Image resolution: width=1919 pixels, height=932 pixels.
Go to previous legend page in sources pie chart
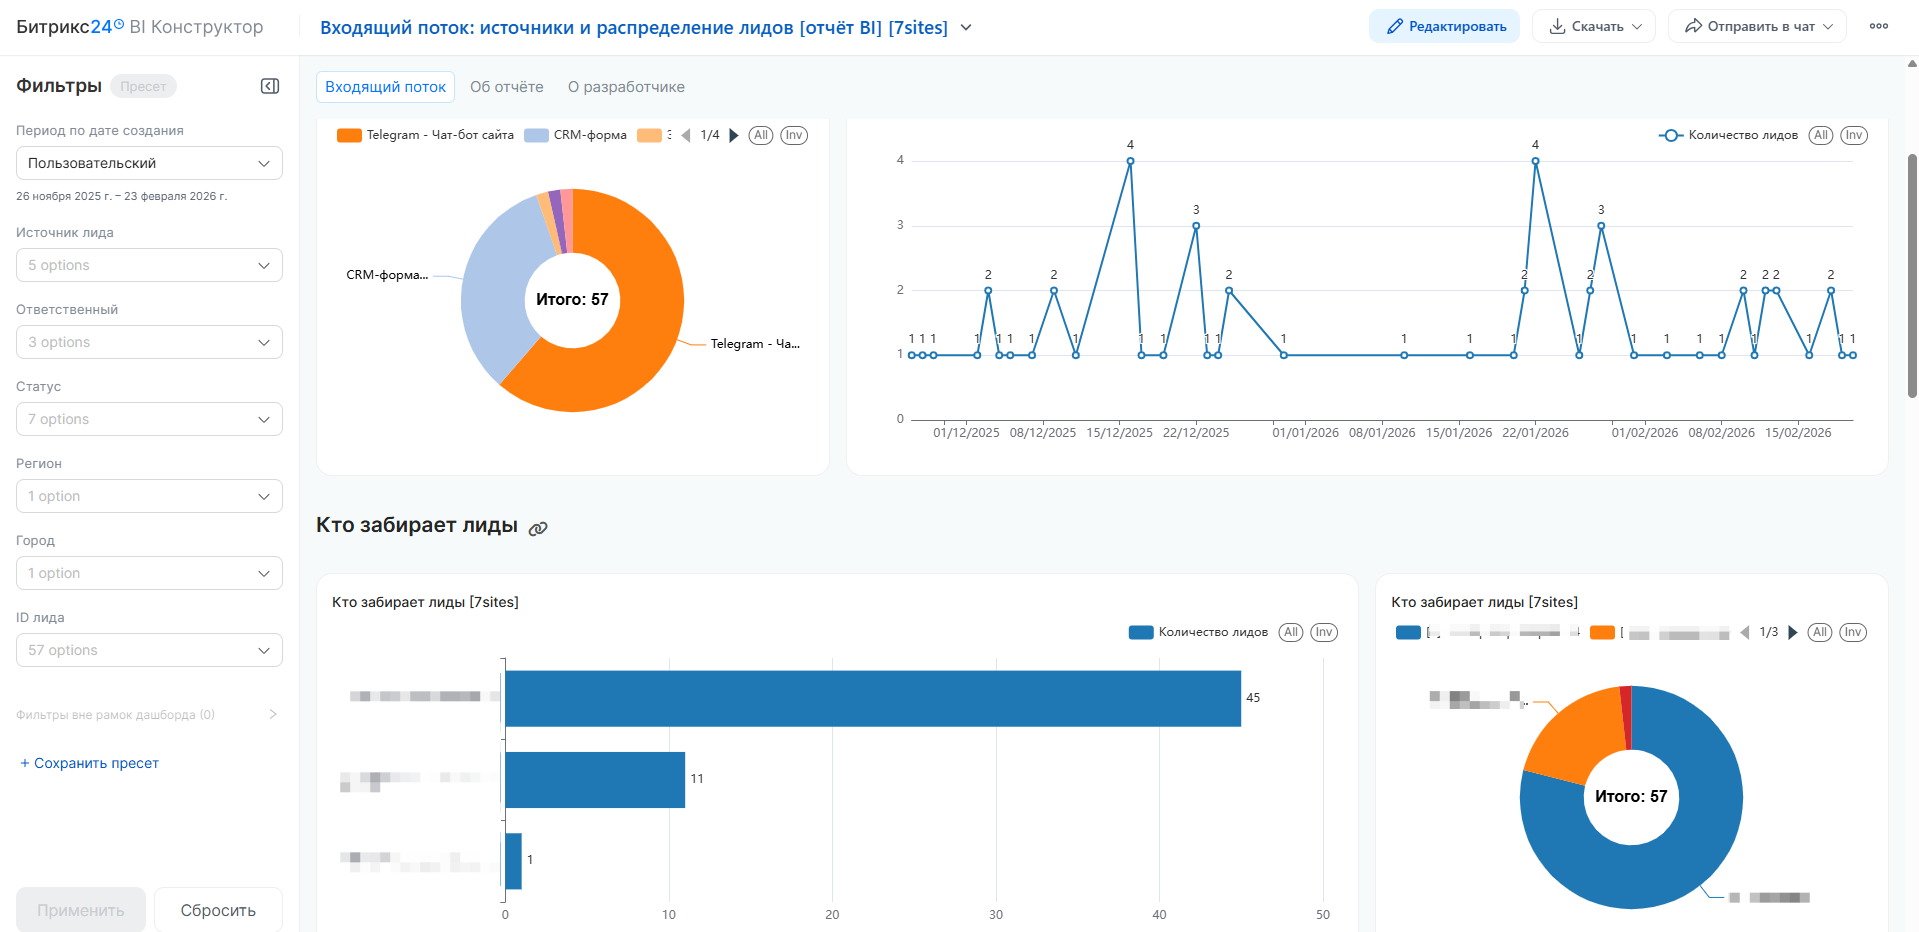click(x=686, y=136)
